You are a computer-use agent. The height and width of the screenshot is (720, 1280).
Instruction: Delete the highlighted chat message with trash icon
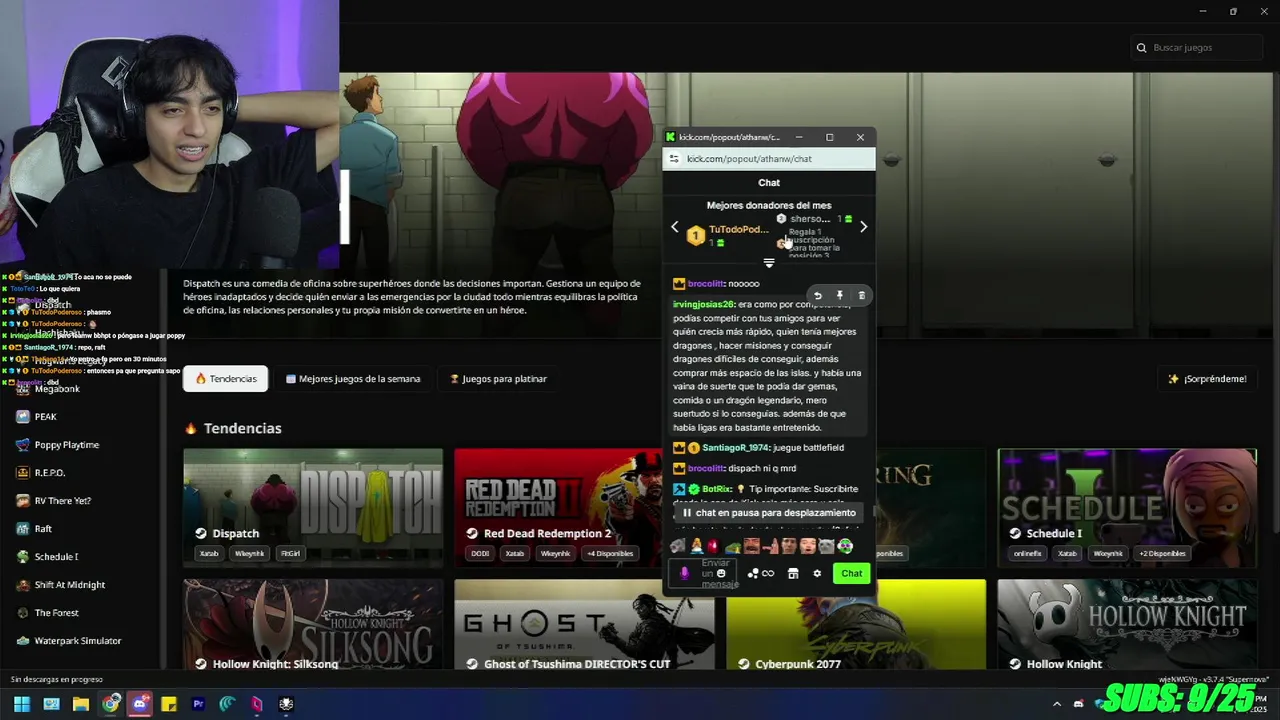point(862,296)
